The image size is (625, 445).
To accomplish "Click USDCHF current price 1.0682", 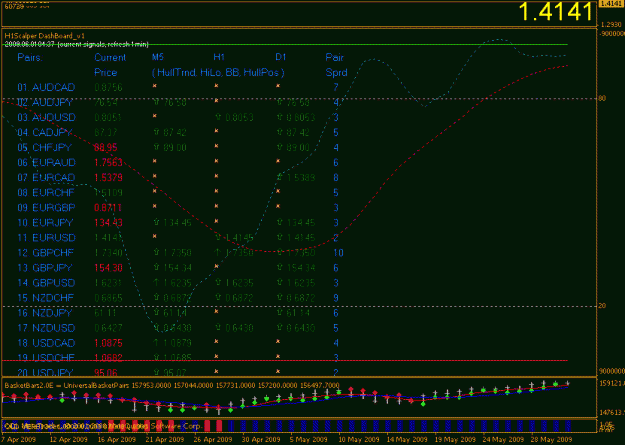I will point(108,358).
